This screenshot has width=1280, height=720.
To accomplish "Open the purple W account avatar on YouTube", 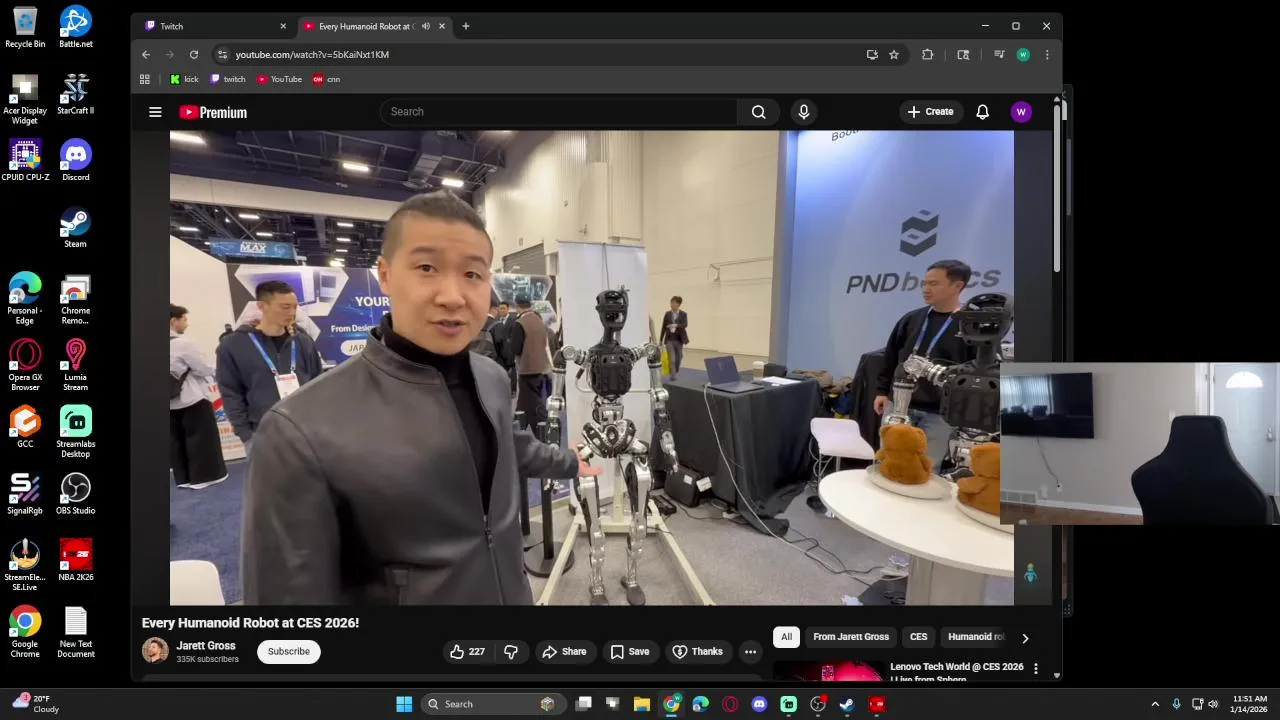I will [x=1021, y=112].
